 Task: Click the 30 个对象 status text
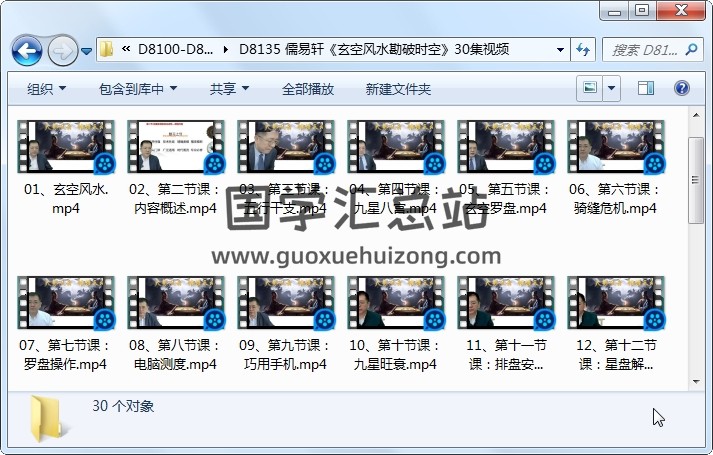coord(123,406)
